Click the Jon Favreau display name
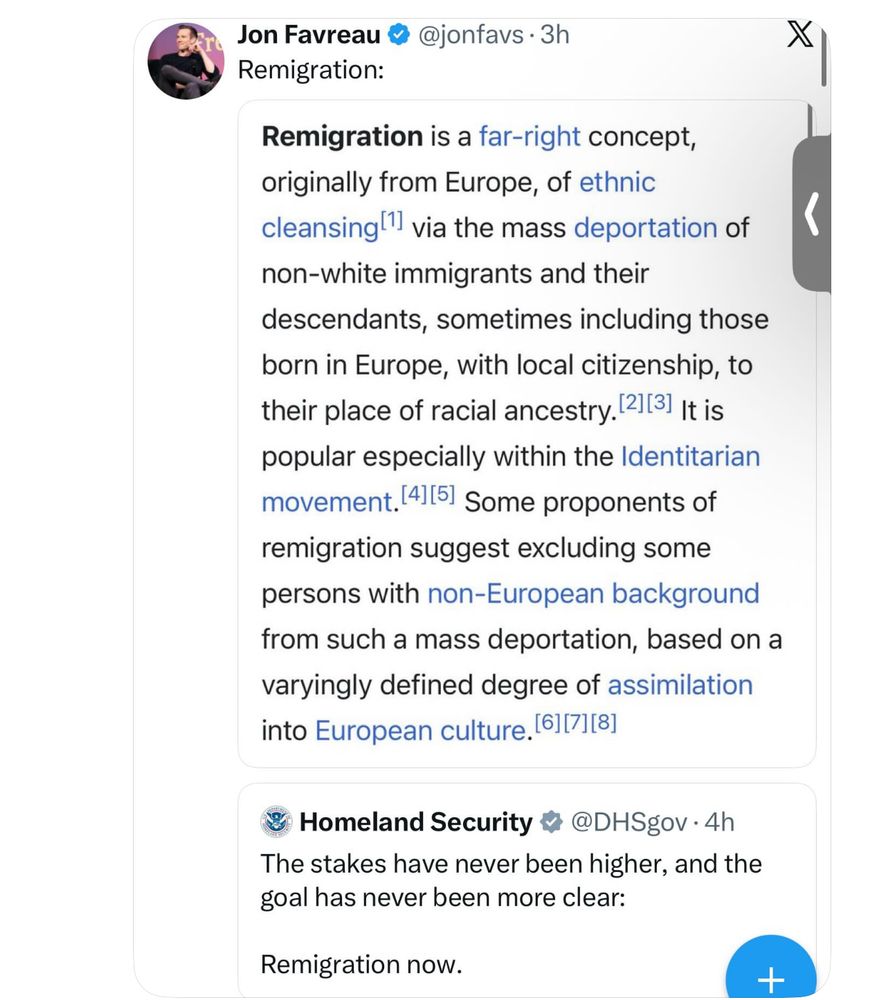This screenshot has width=893, height=1000. pyautogui.click(x=309, y=35)
